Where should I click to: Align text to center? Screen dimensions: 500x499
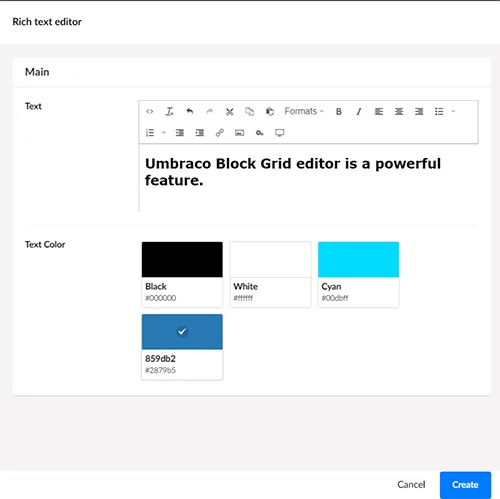399,111
